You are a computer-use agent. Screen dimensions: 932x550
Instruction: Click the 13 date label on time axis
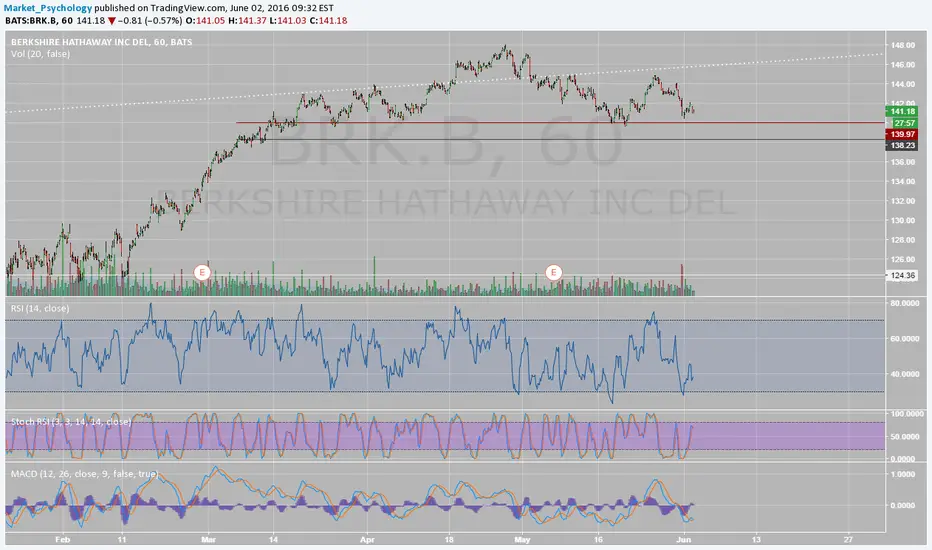click(755, 540)
